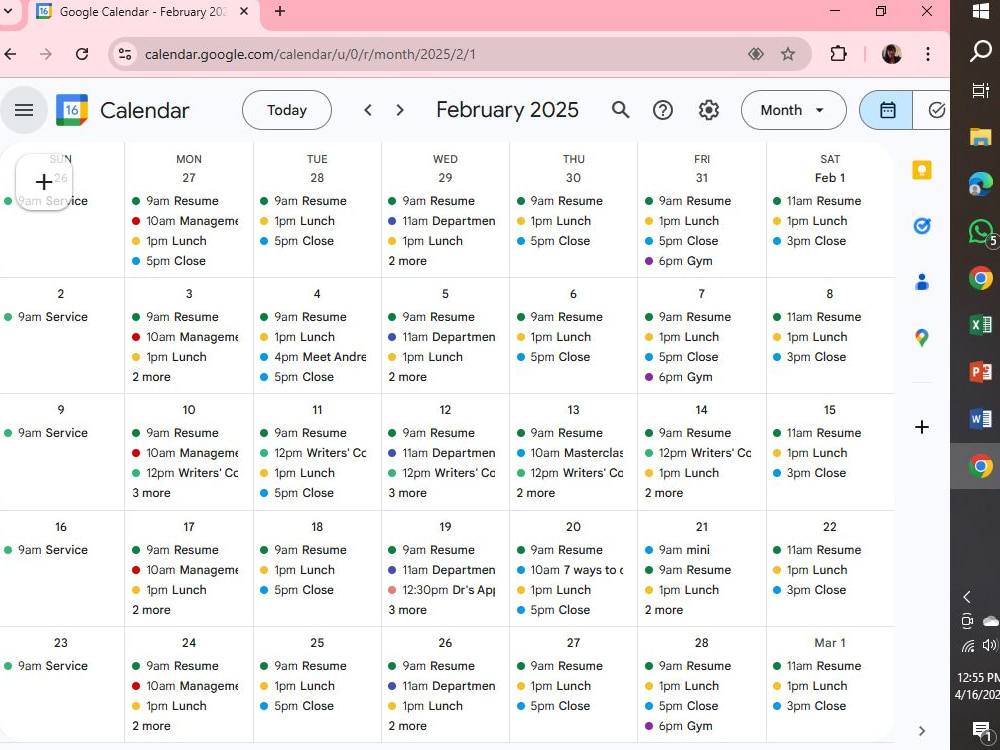Click the address bar URL
The width and height of the screenshot is (1000, 750).
(310, 54)
